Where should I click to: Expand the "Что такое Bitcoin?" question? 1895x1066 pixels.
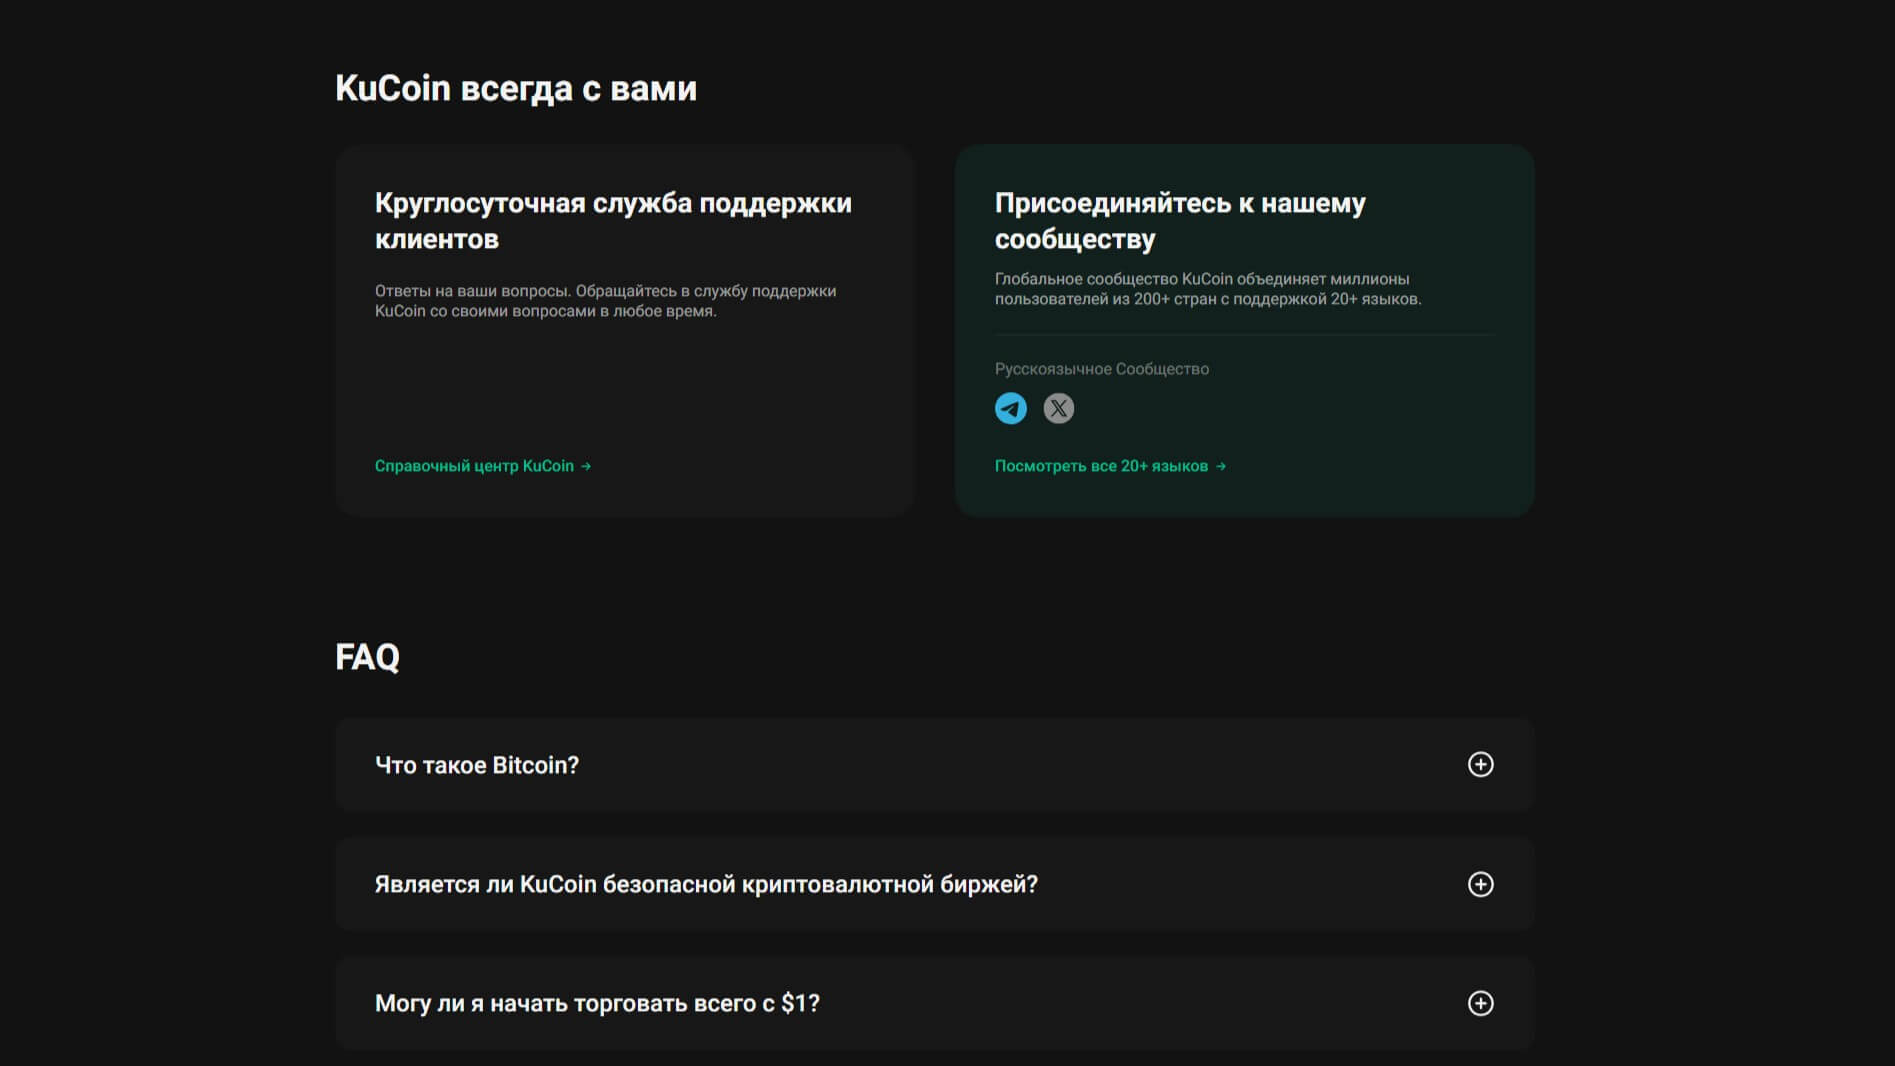[477, 765]
